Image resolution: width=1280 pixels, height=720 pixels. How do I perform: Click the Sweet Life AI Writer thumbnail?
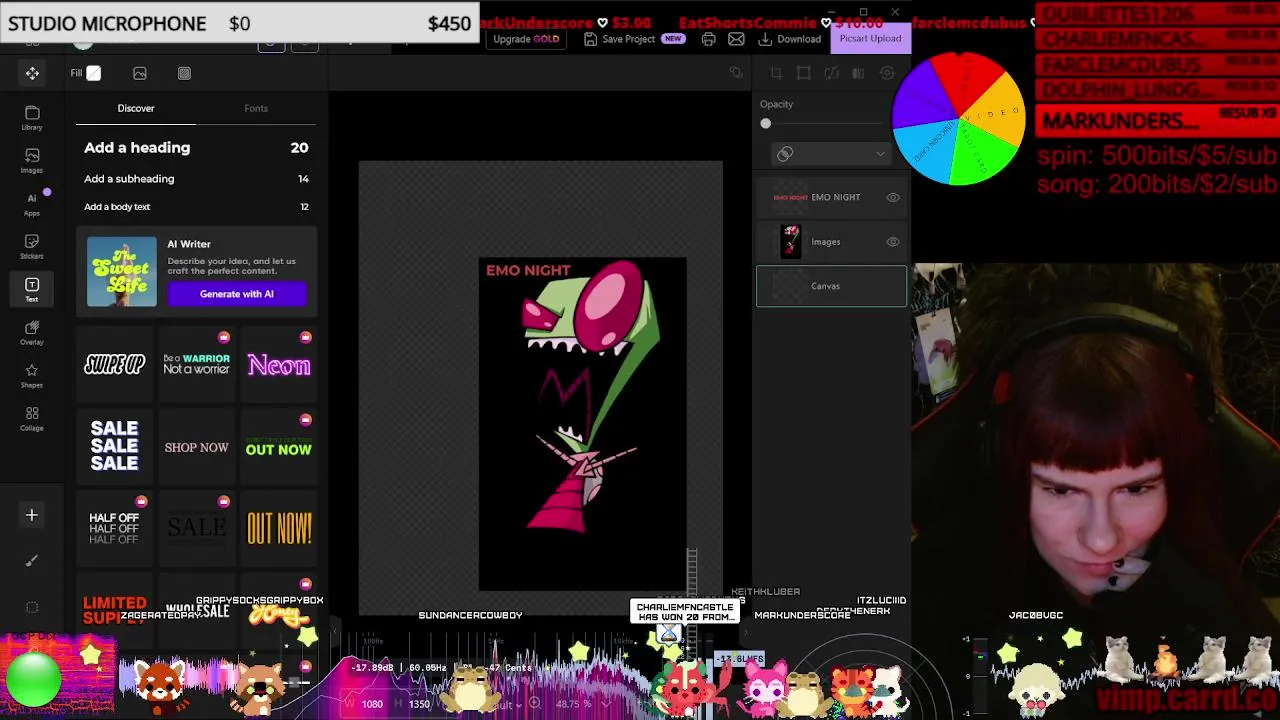(x=122, y=272)
